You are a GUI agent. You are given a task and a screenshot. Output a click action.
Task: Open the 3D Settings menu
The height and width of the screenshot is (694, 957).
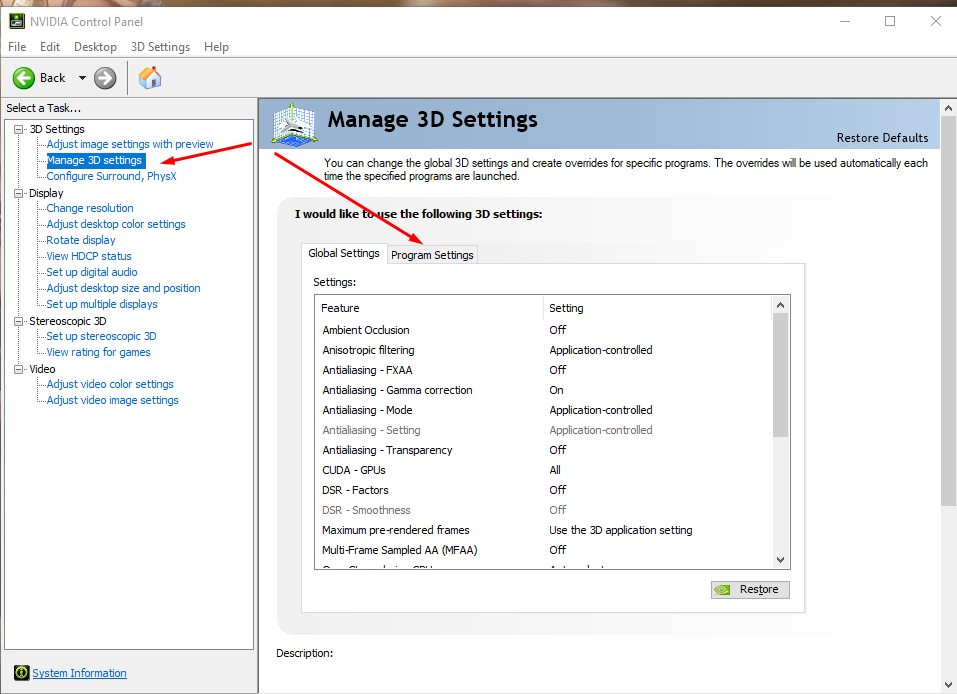point(160,47)
